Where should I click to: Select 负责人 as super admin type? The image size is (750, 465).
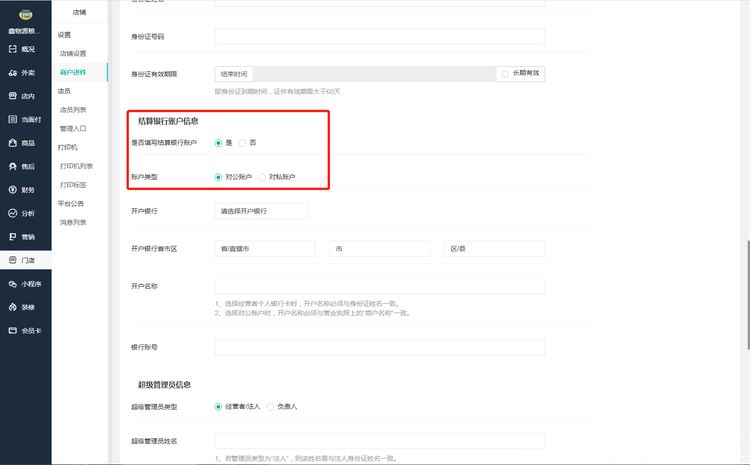[x=270, y=407]
